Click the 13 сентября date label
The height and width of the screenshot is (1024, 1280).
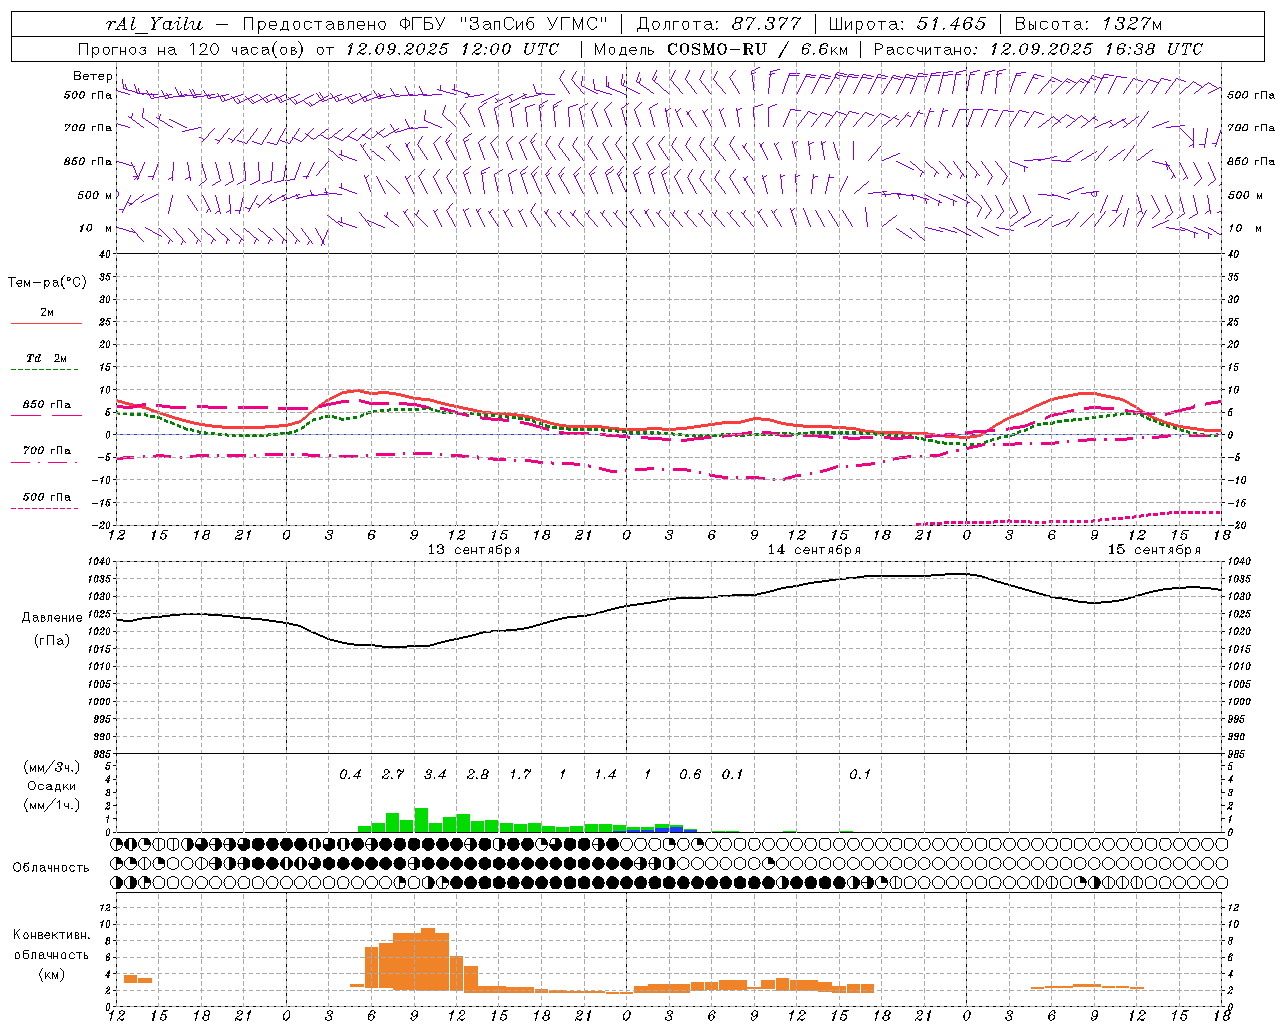tap(474, 550)
